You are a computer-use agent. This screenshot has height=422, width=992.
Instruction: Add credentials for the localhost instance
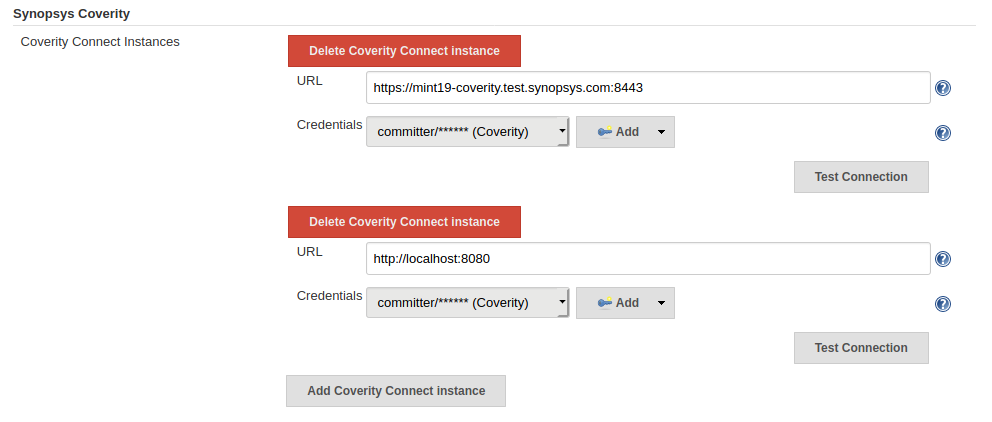pos(625,302)
